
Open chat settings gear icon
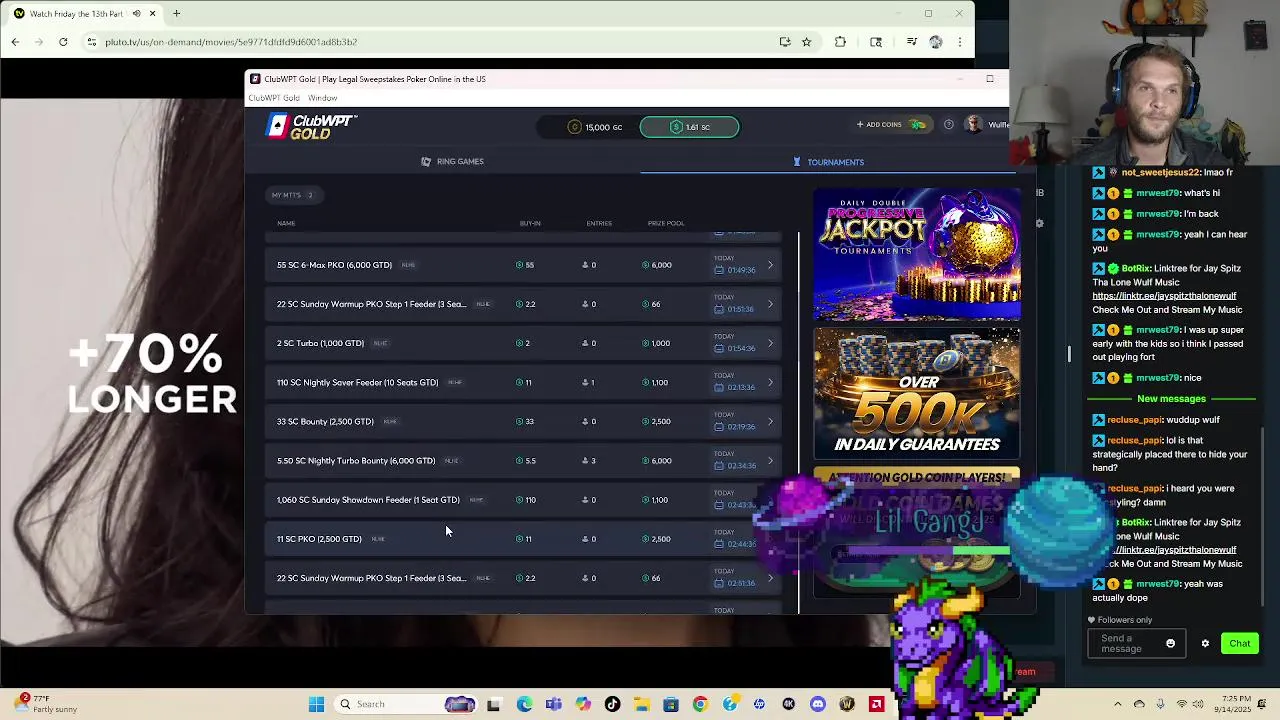click(x=1205, y=644)
